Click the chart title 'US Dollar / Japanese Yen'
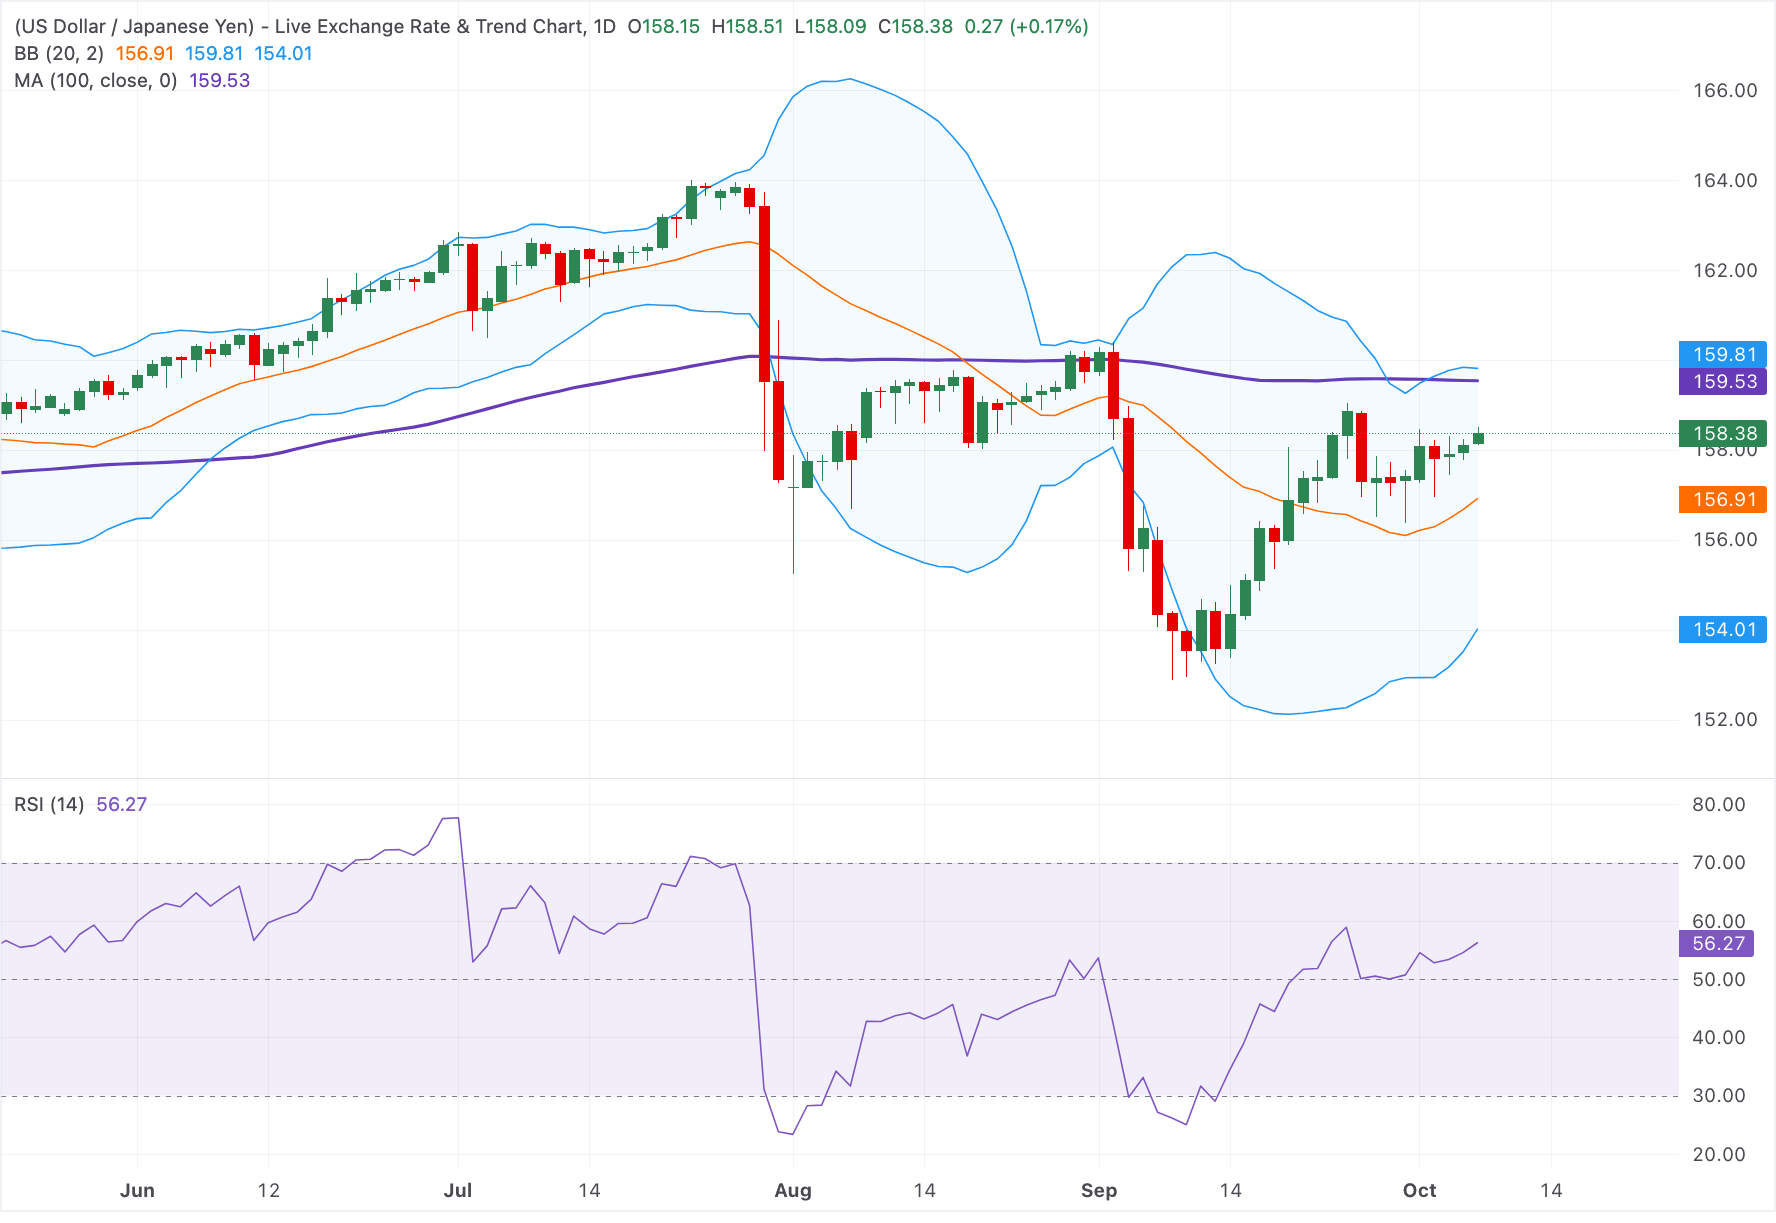Viewport: 1776px width, 1223px height. point(135,26)
